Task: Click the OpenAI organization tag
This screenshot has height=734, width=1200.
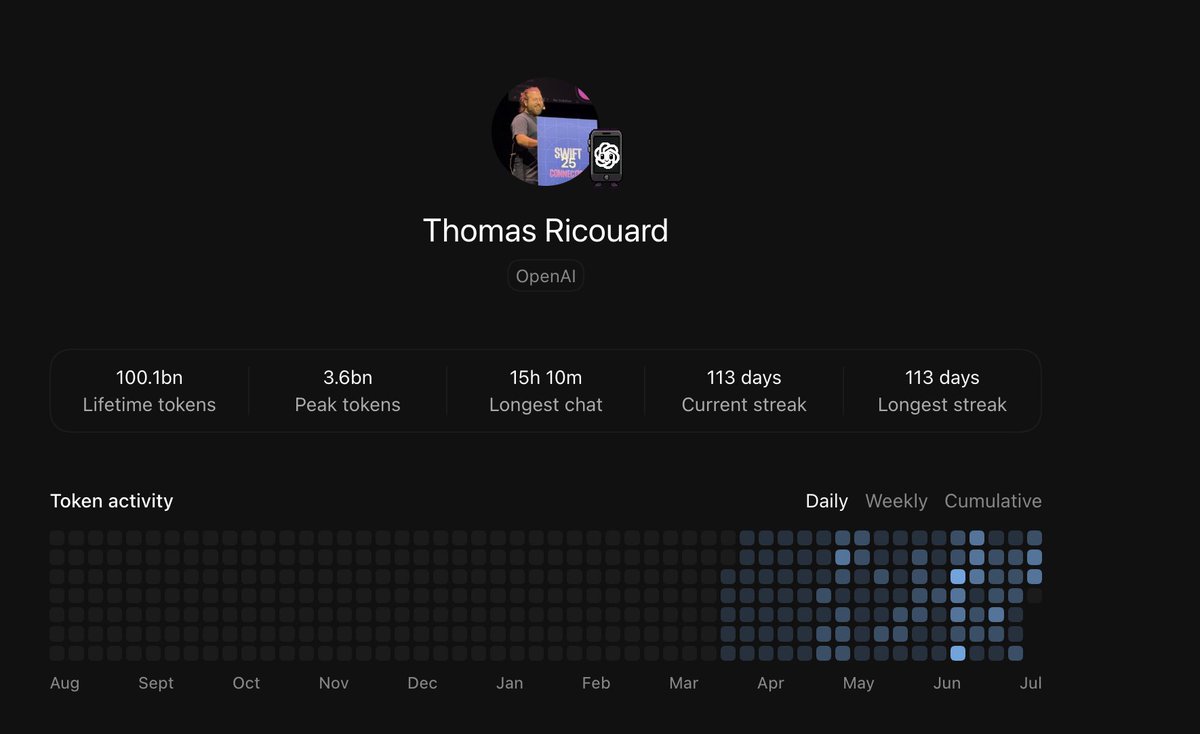Action: click(x=545, y=276)
